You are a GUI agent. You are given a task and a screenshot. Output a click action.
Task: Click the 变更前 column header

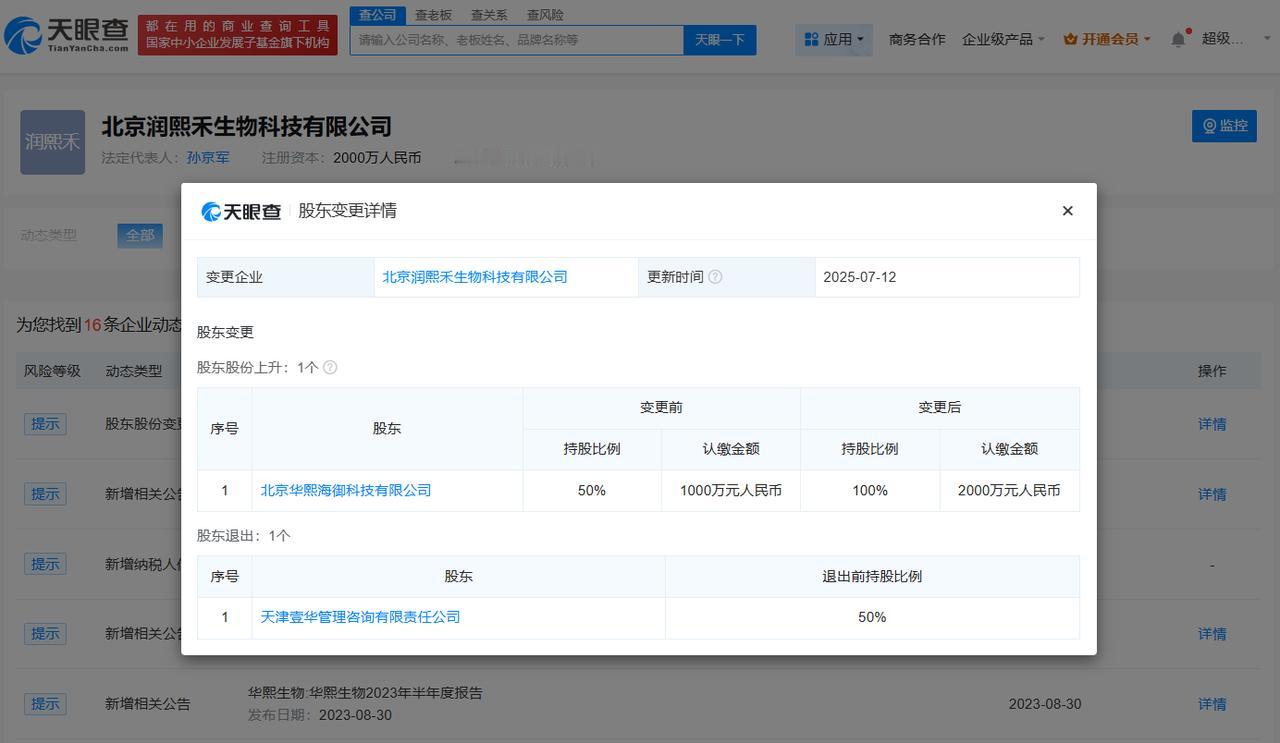[x=661, y=408]
